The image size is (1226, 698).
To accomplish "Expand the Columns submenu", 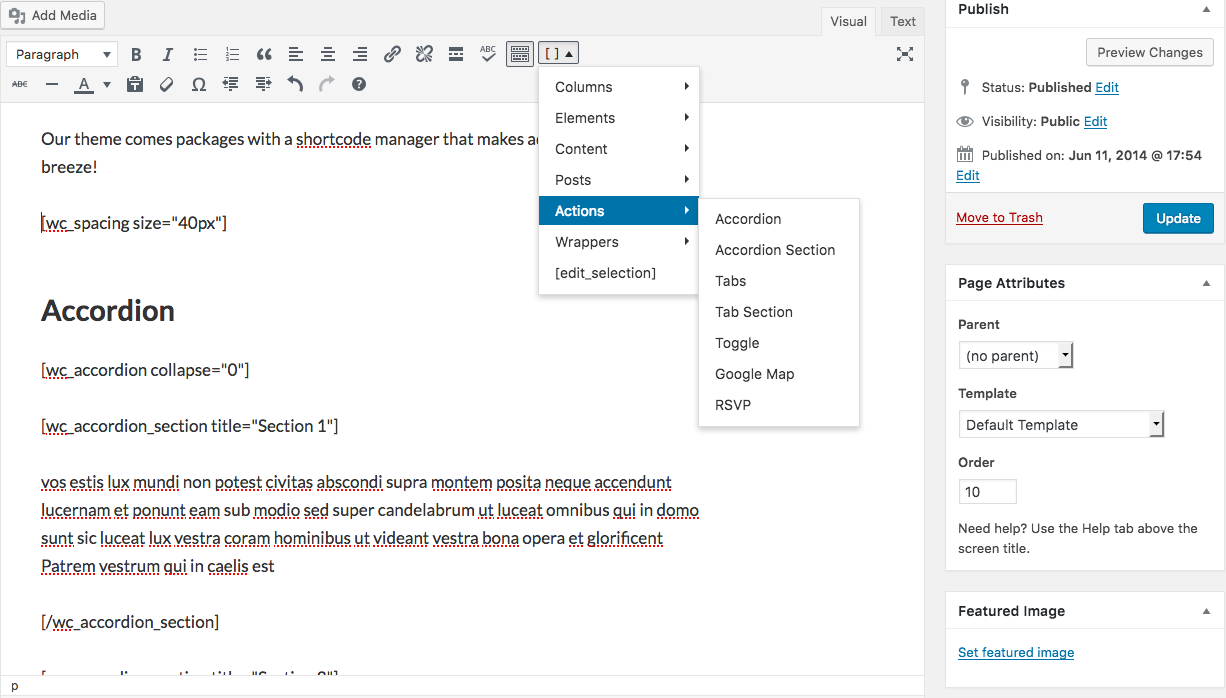I will (619, 87).
